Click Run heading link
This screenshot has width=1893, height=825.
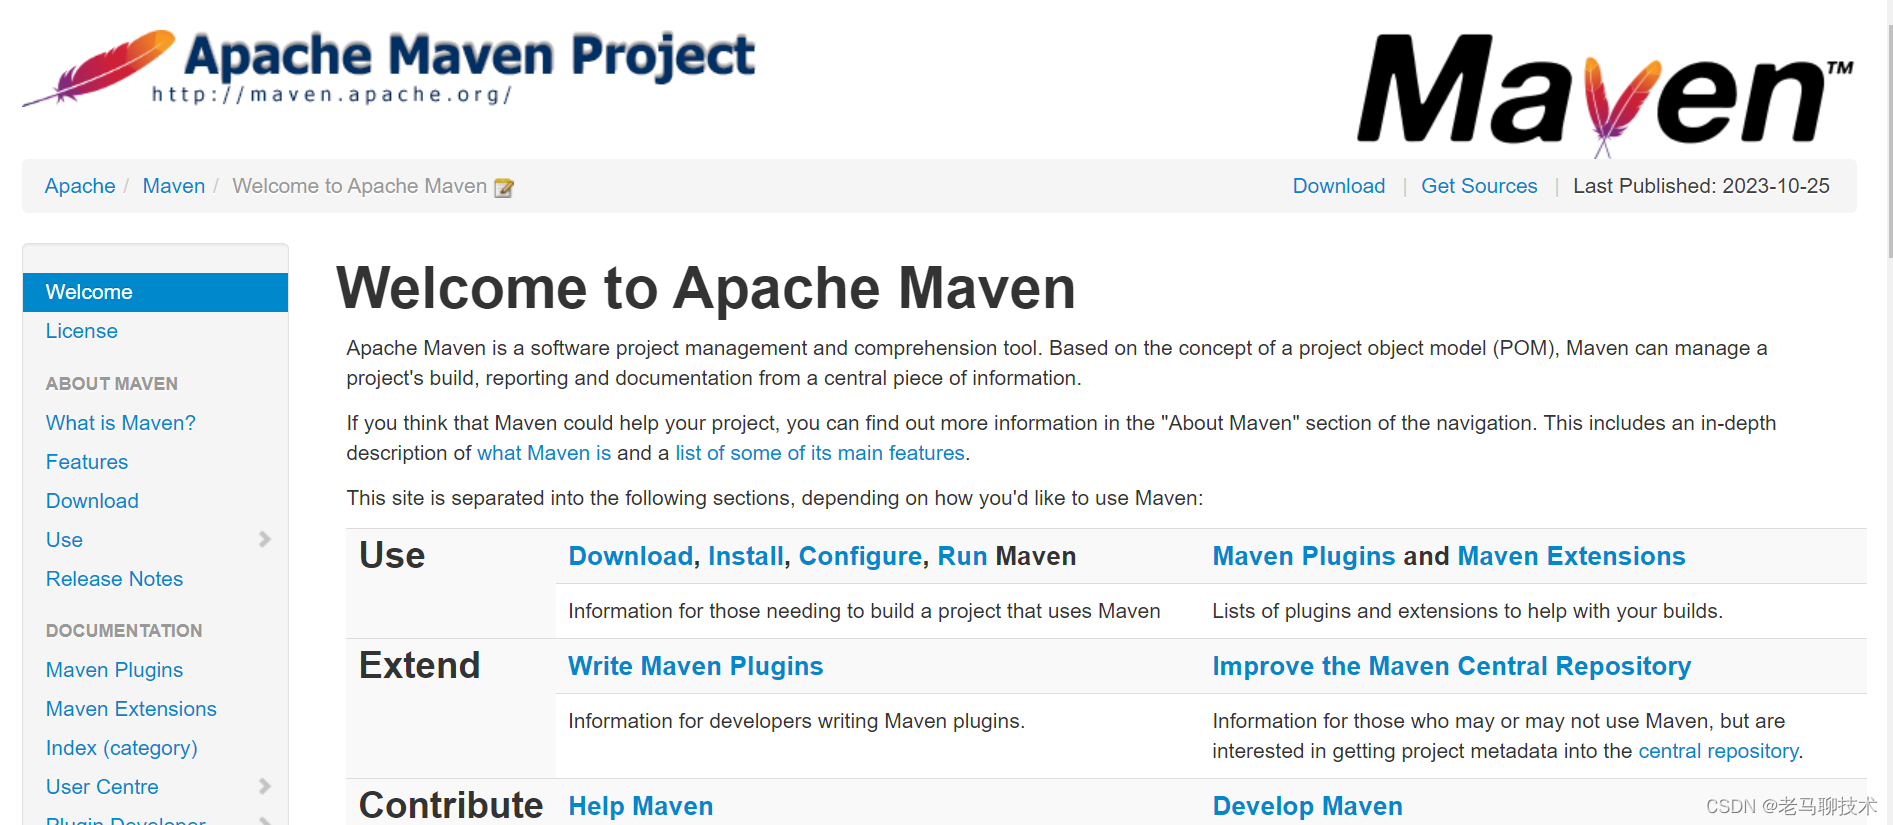point(962,556)
